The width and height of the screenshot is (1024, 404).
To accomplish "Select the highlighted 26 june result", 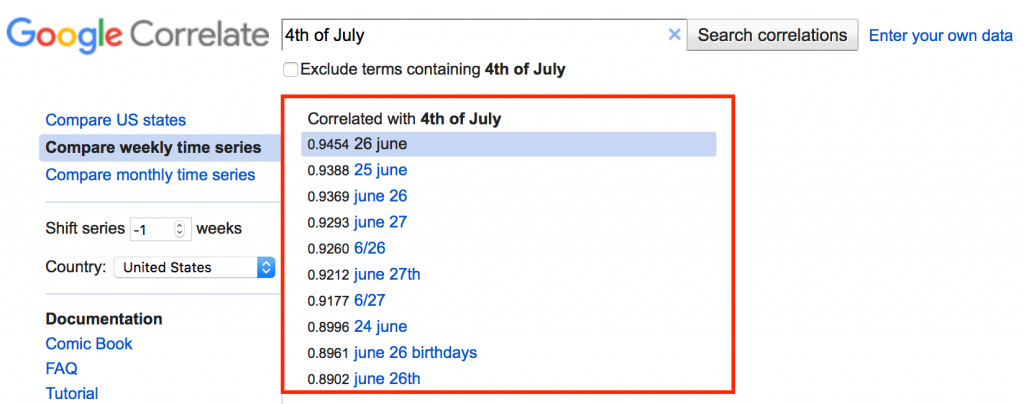I will point(509,144).
